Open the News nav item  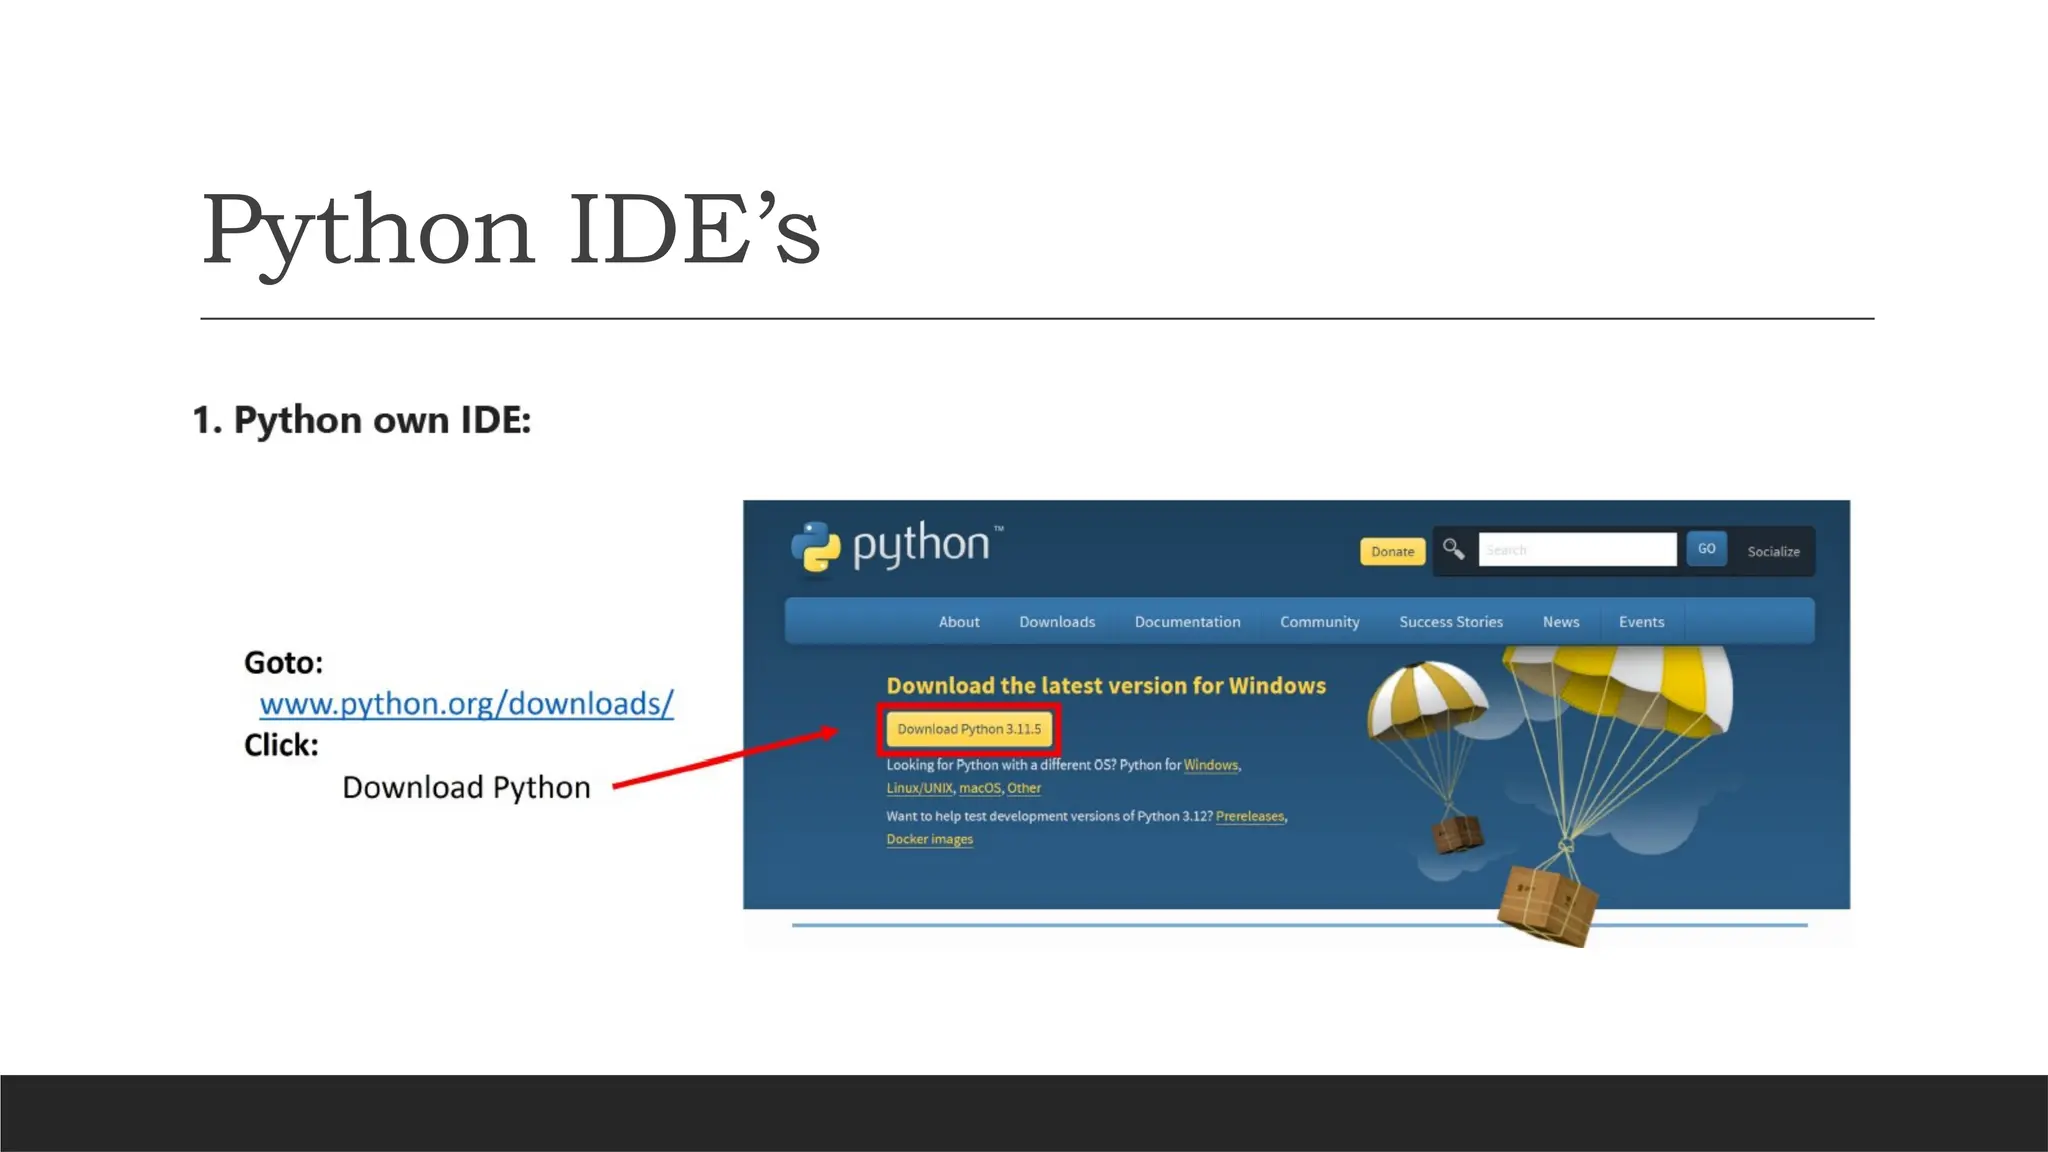pos(1561,622)
